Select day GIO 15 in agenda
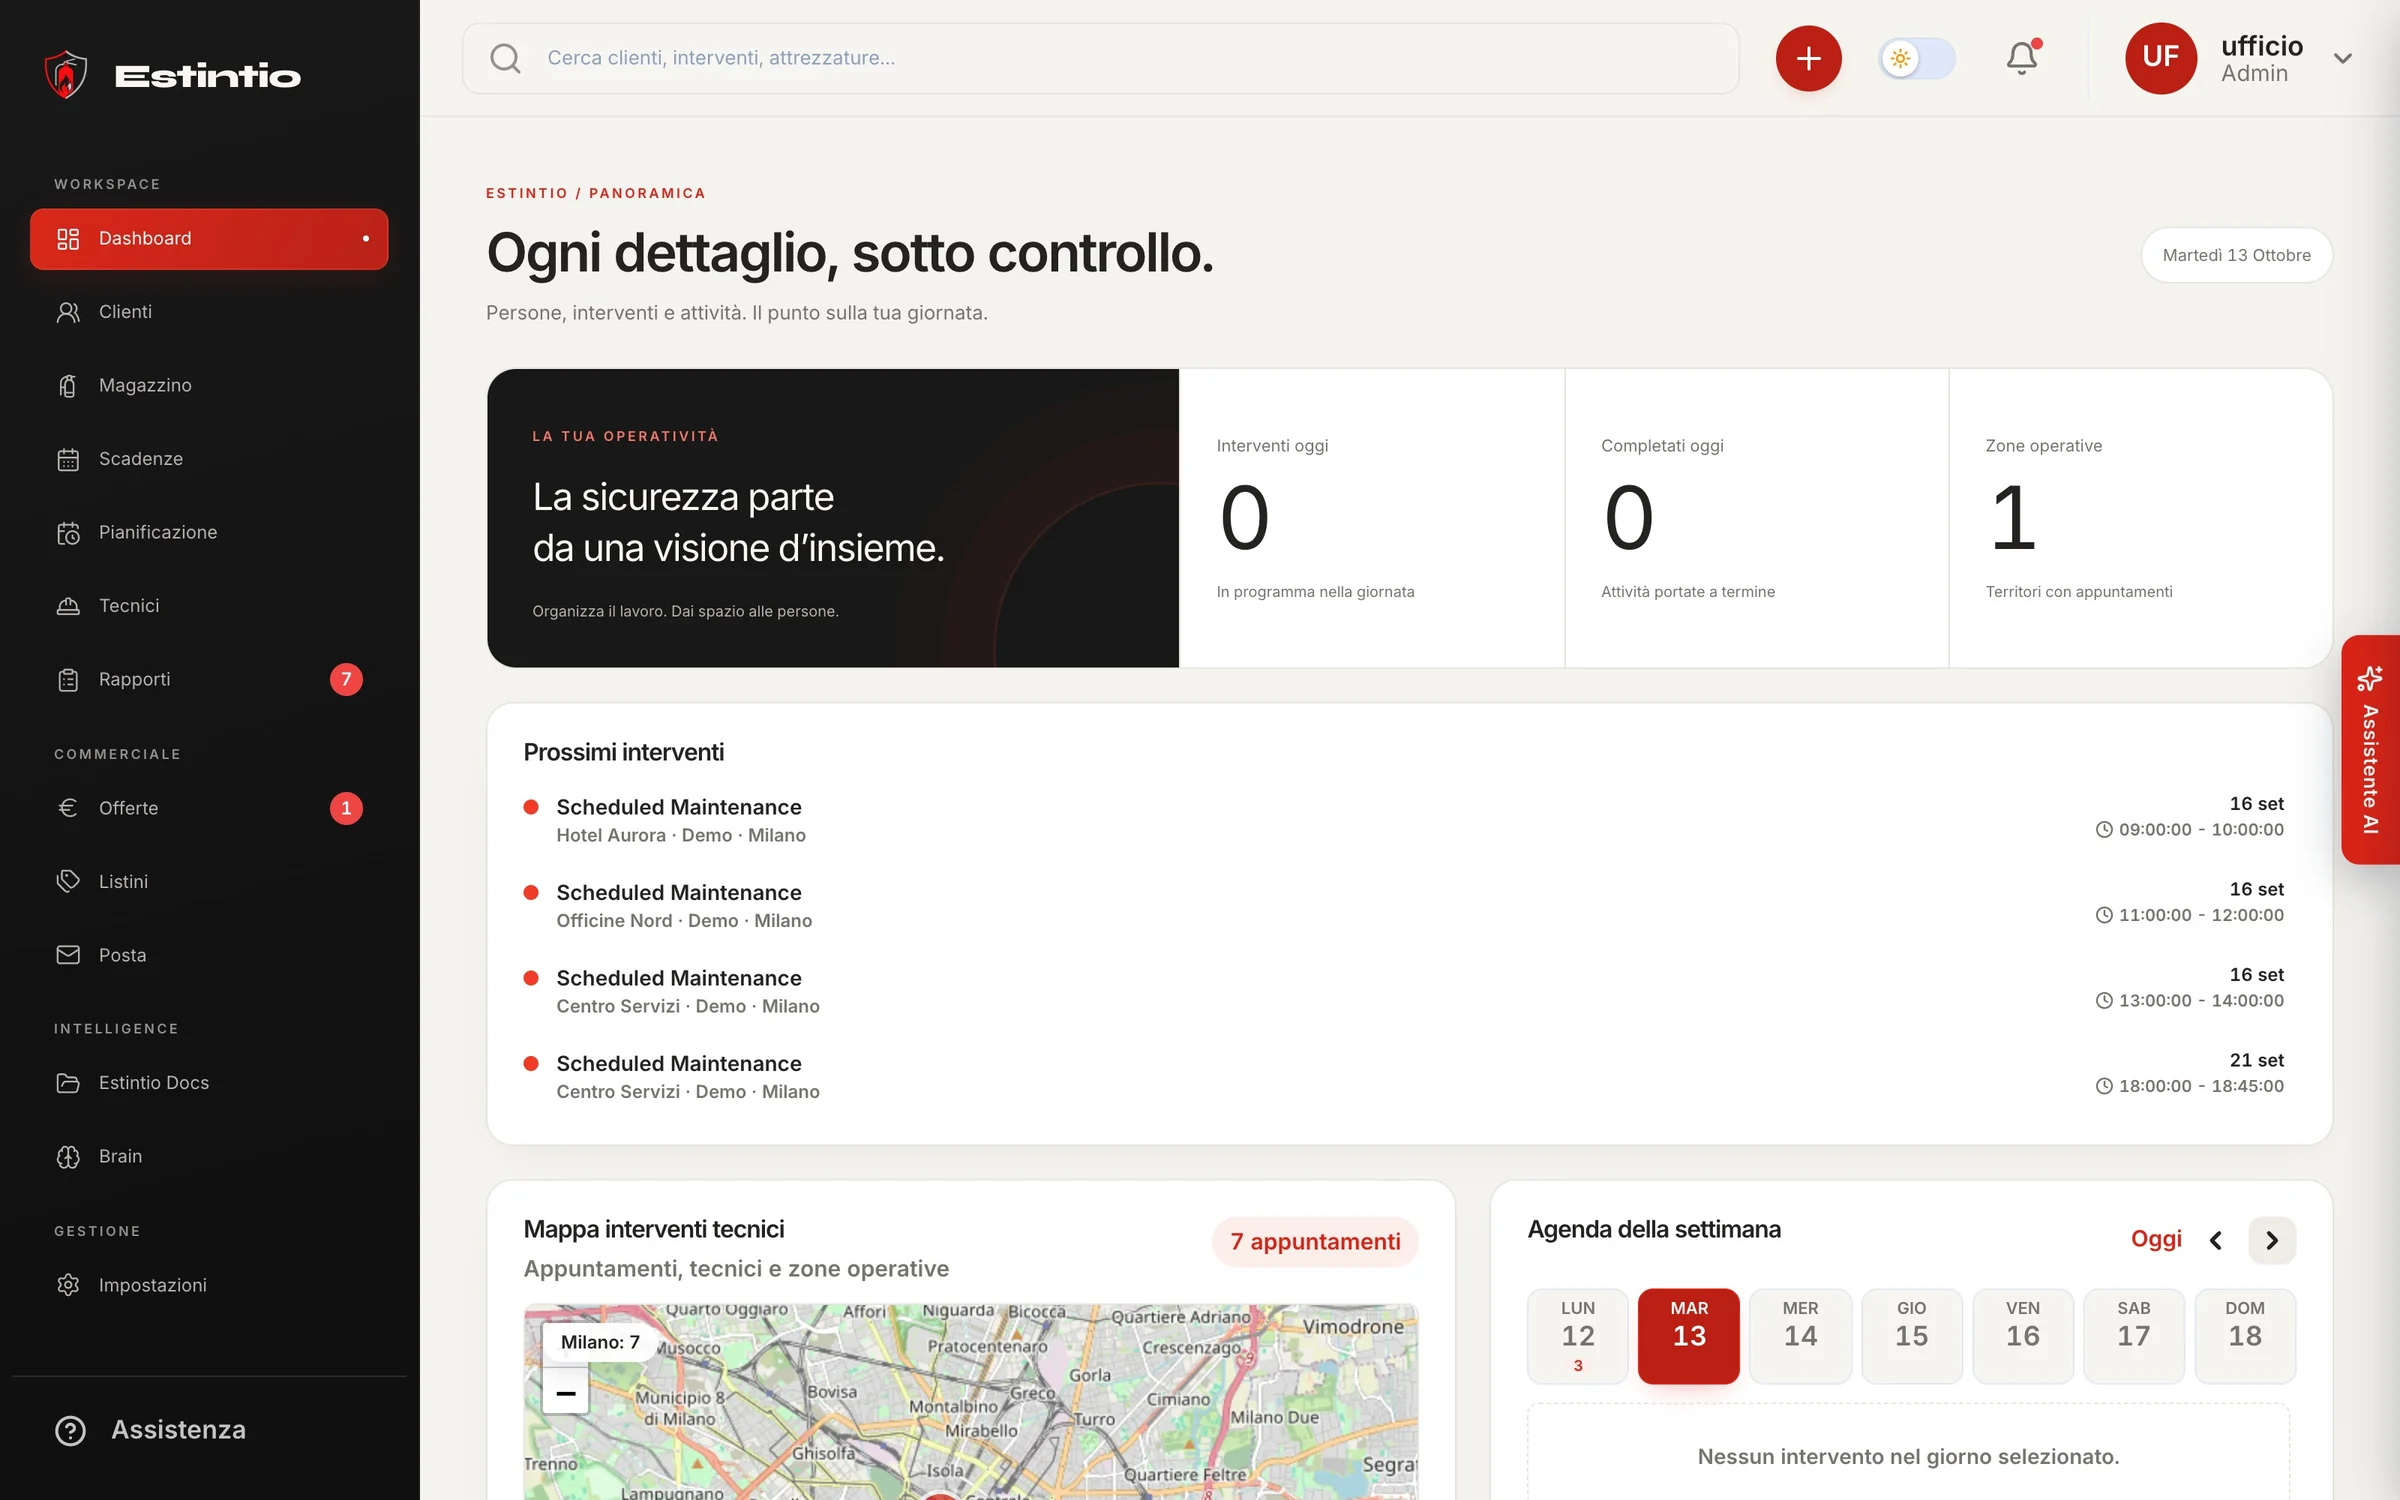The height and width of the screenshot is (1500, 2400). point(1911,1336)
